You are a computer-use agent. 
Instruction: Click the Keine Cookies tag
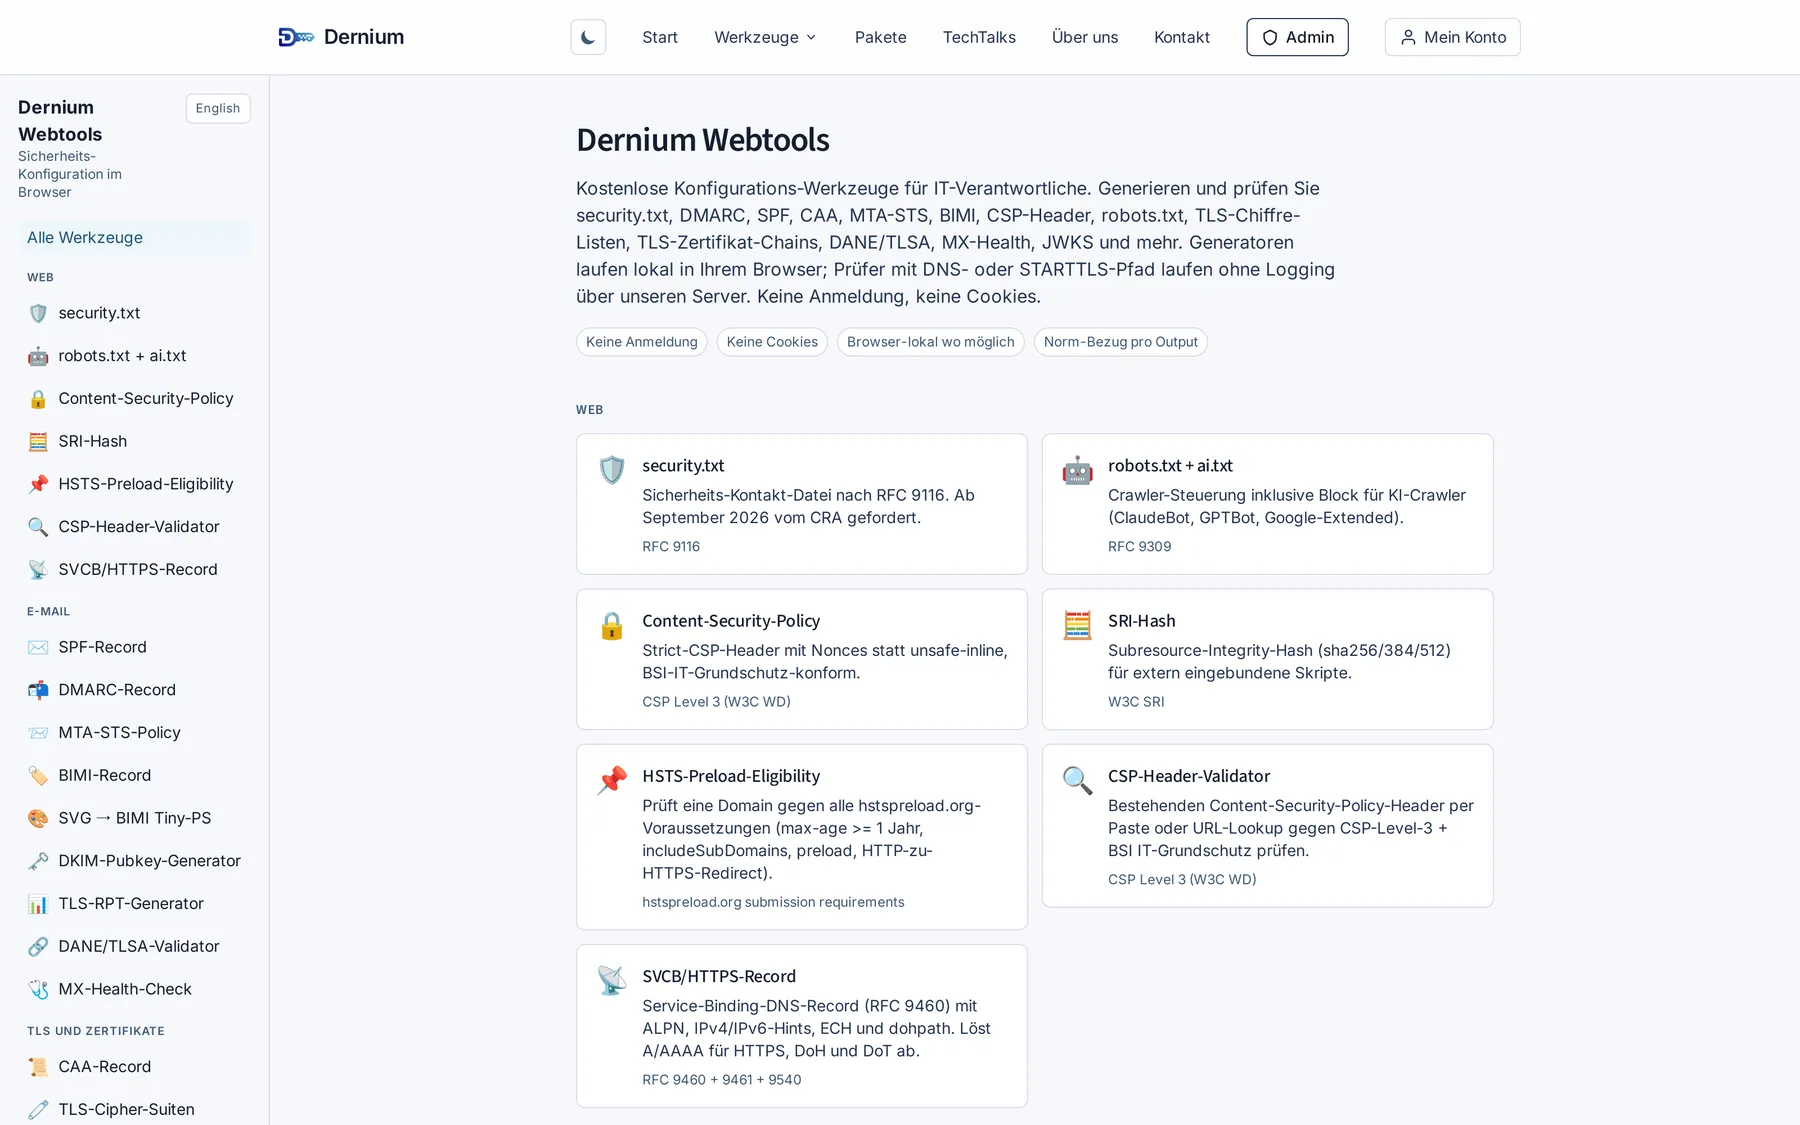[772, 342]
